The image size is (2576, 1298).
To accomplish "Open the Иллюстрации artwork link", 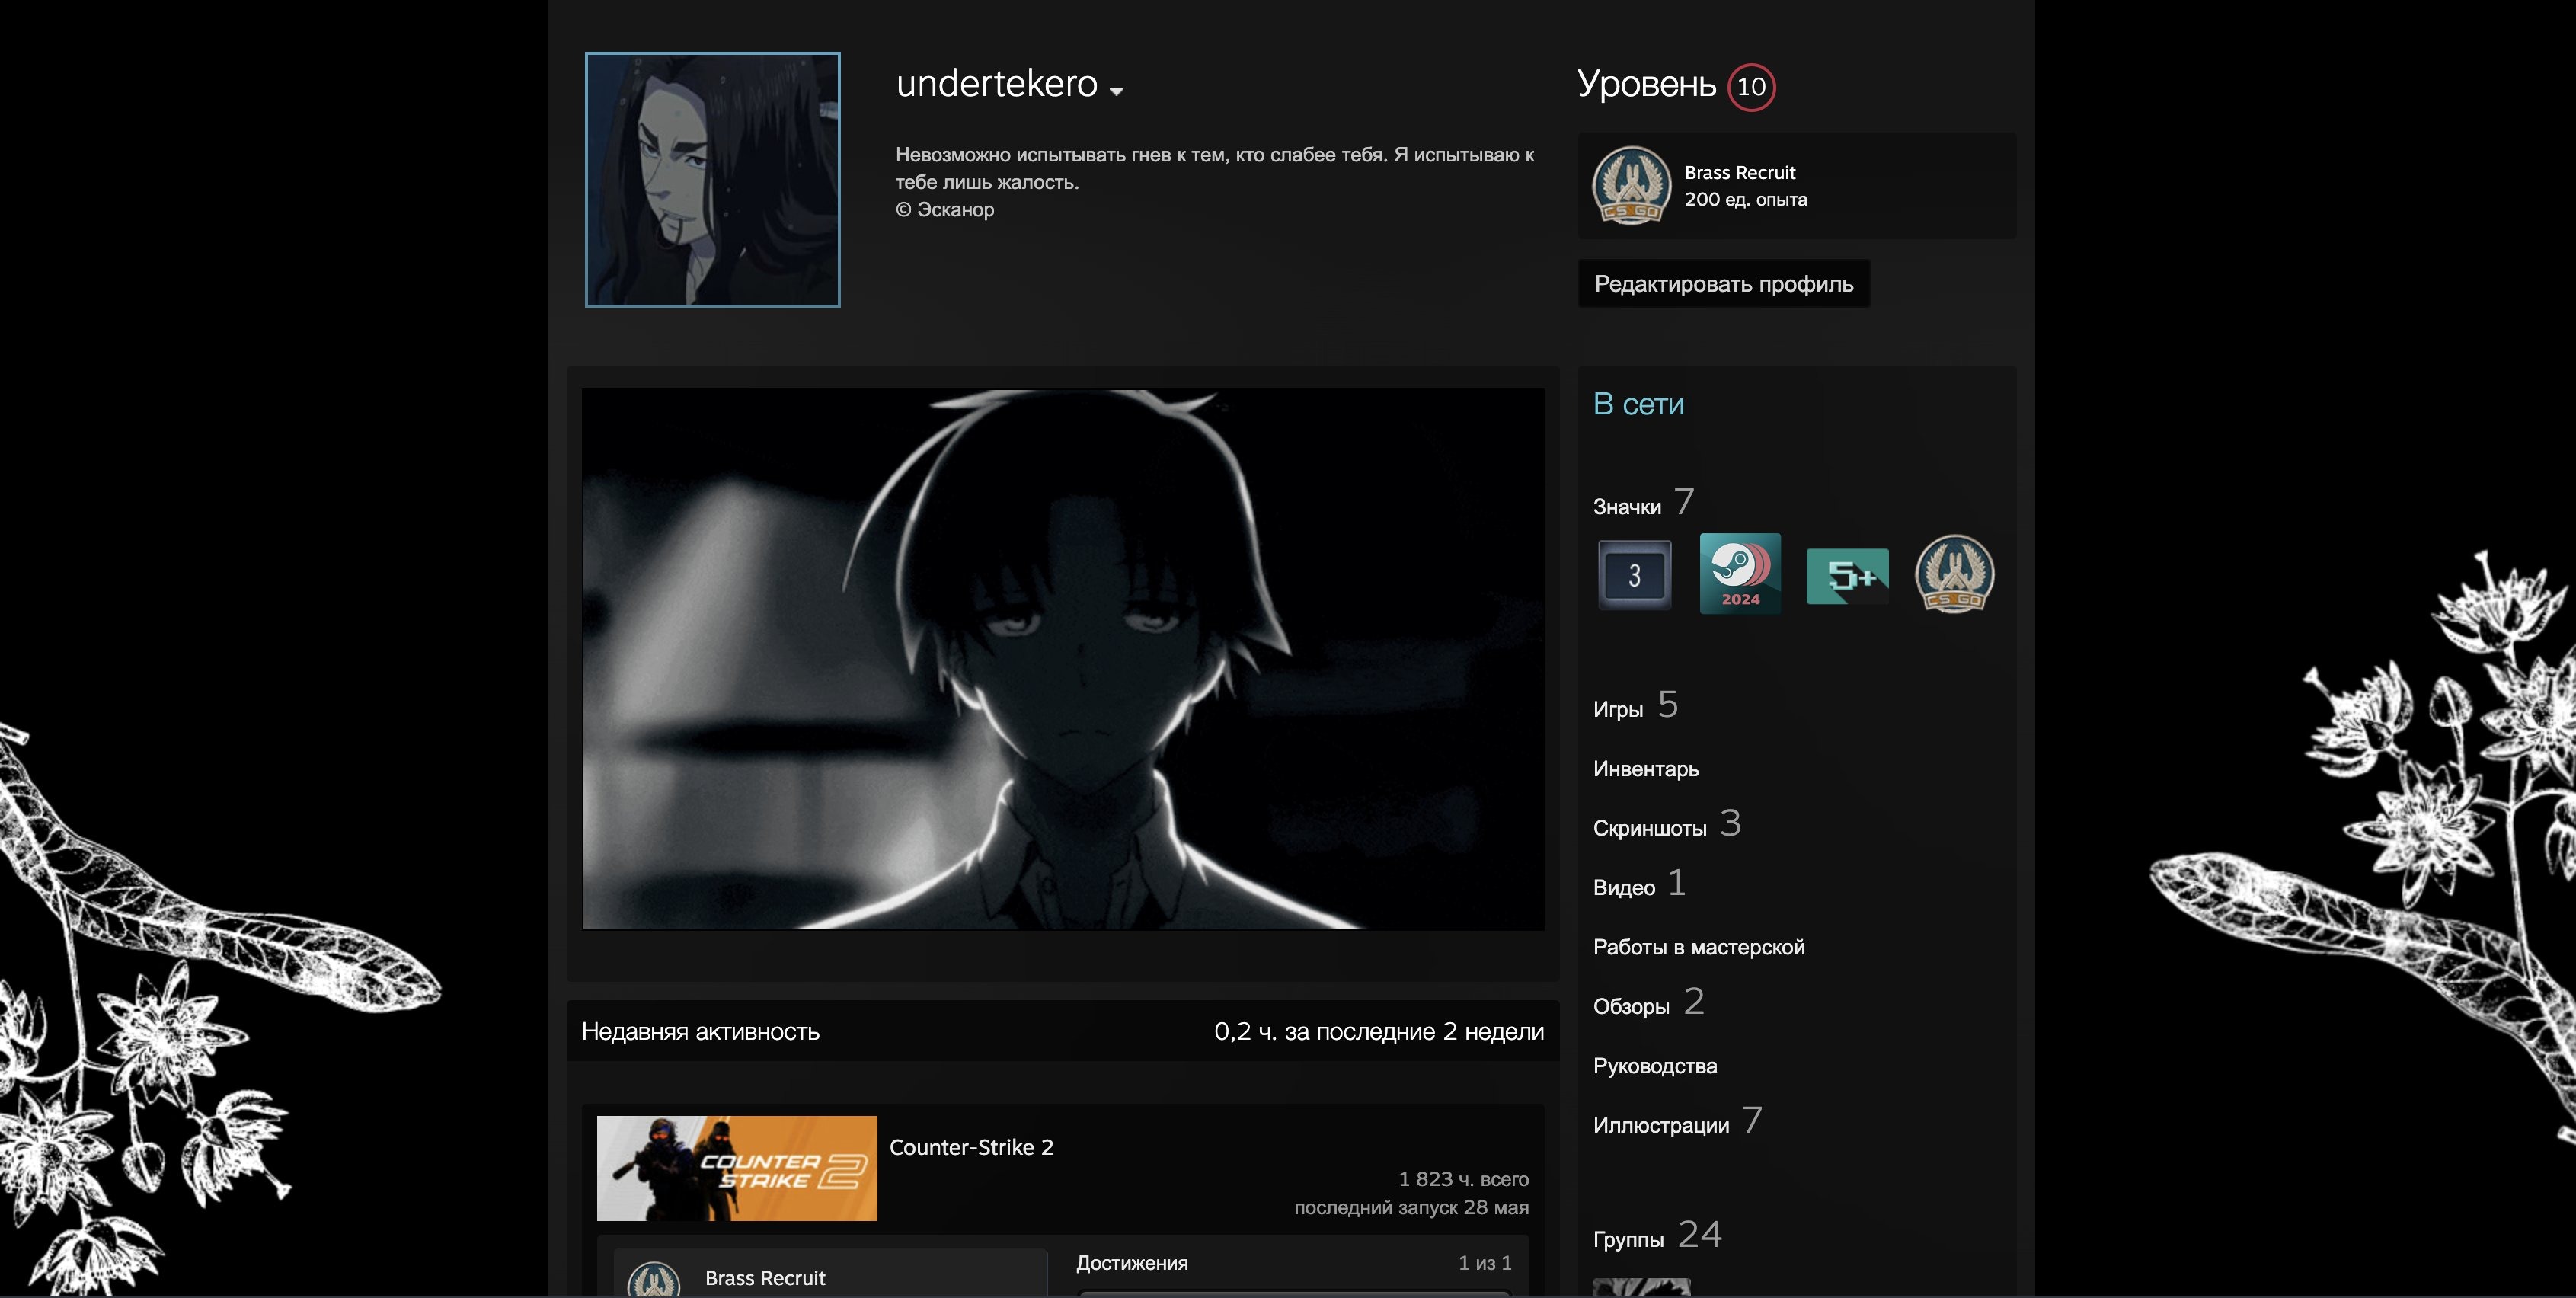I will [x=1677, y=1122].
